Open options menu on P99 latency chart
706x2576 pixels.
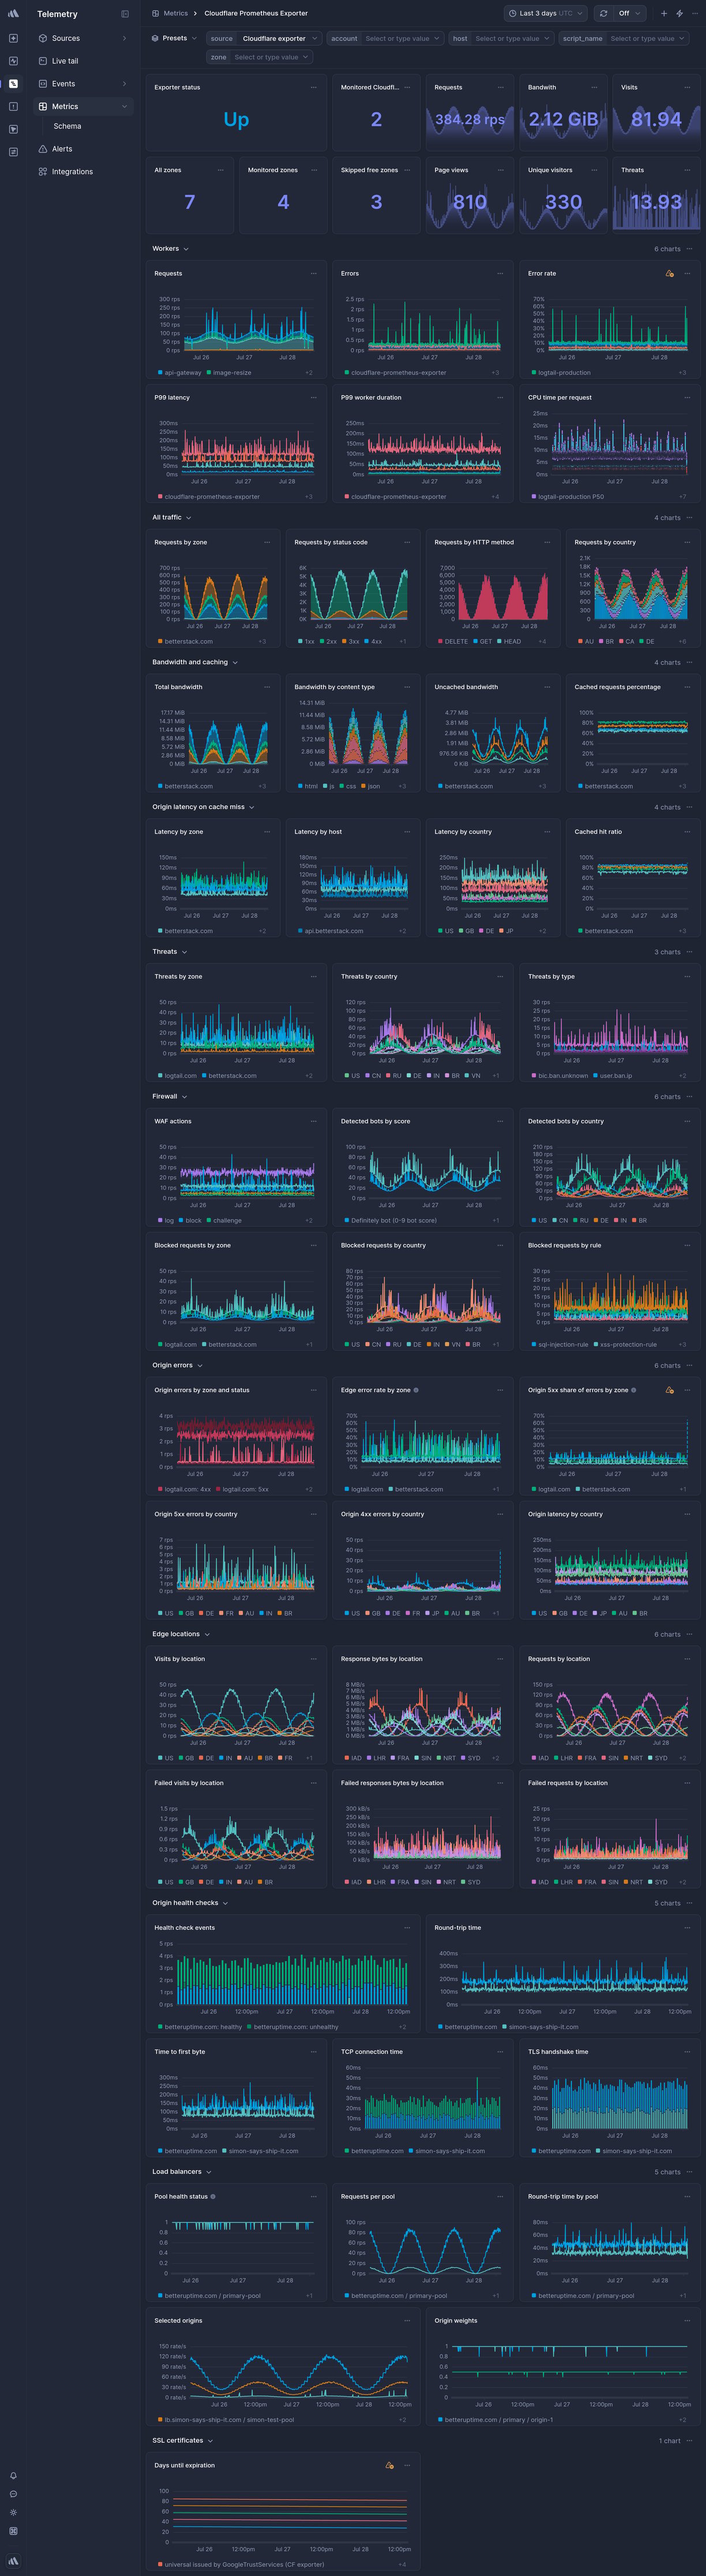coord(313,397)
